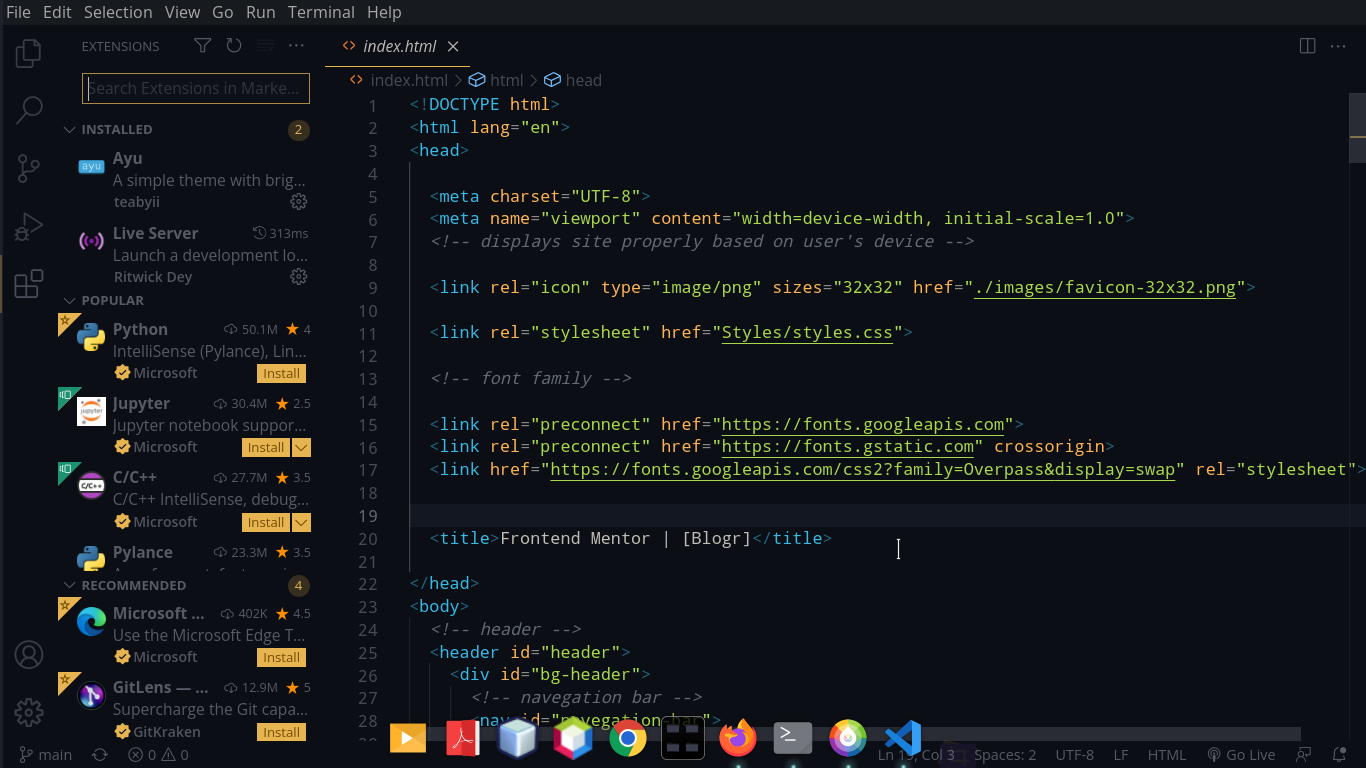Image resolution: width=1366 pixels, height=768 pixels.
Task: Change language mode from HTML
Action: coord(1166,755)
